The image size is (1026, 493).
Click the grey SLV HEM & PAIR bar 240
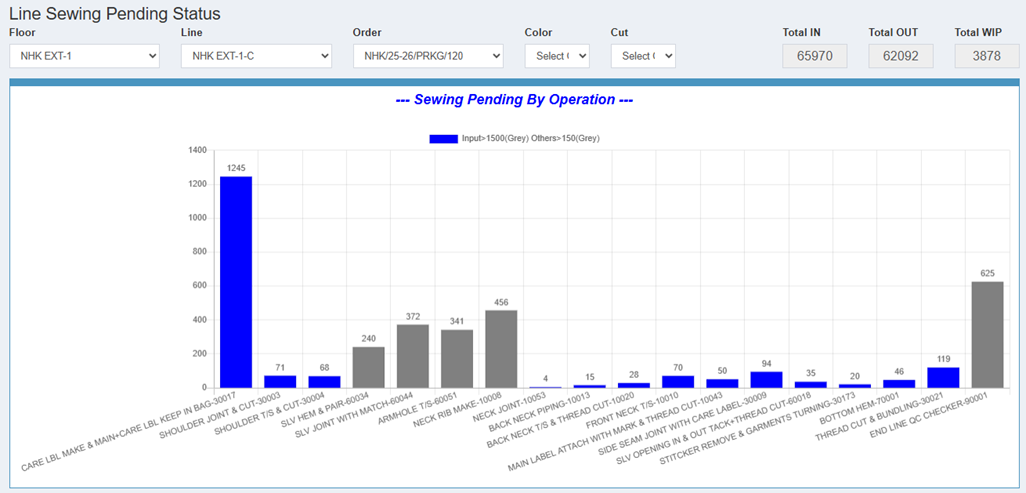pyautogui.click(x=368, y=367)
